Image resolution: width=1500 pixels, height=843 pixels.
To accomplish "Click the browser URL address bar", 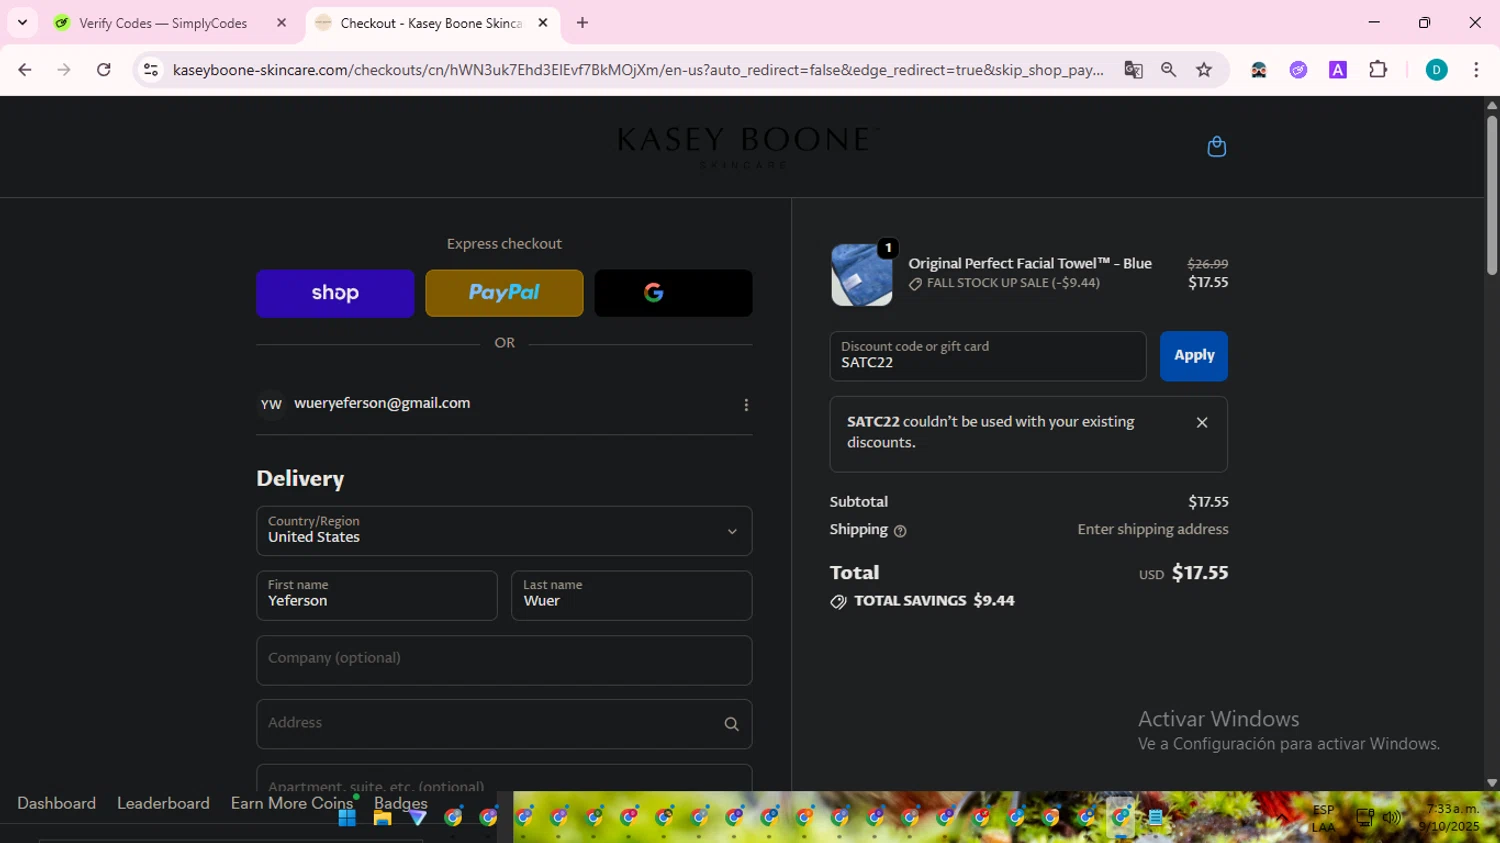I will click(638, 70).
